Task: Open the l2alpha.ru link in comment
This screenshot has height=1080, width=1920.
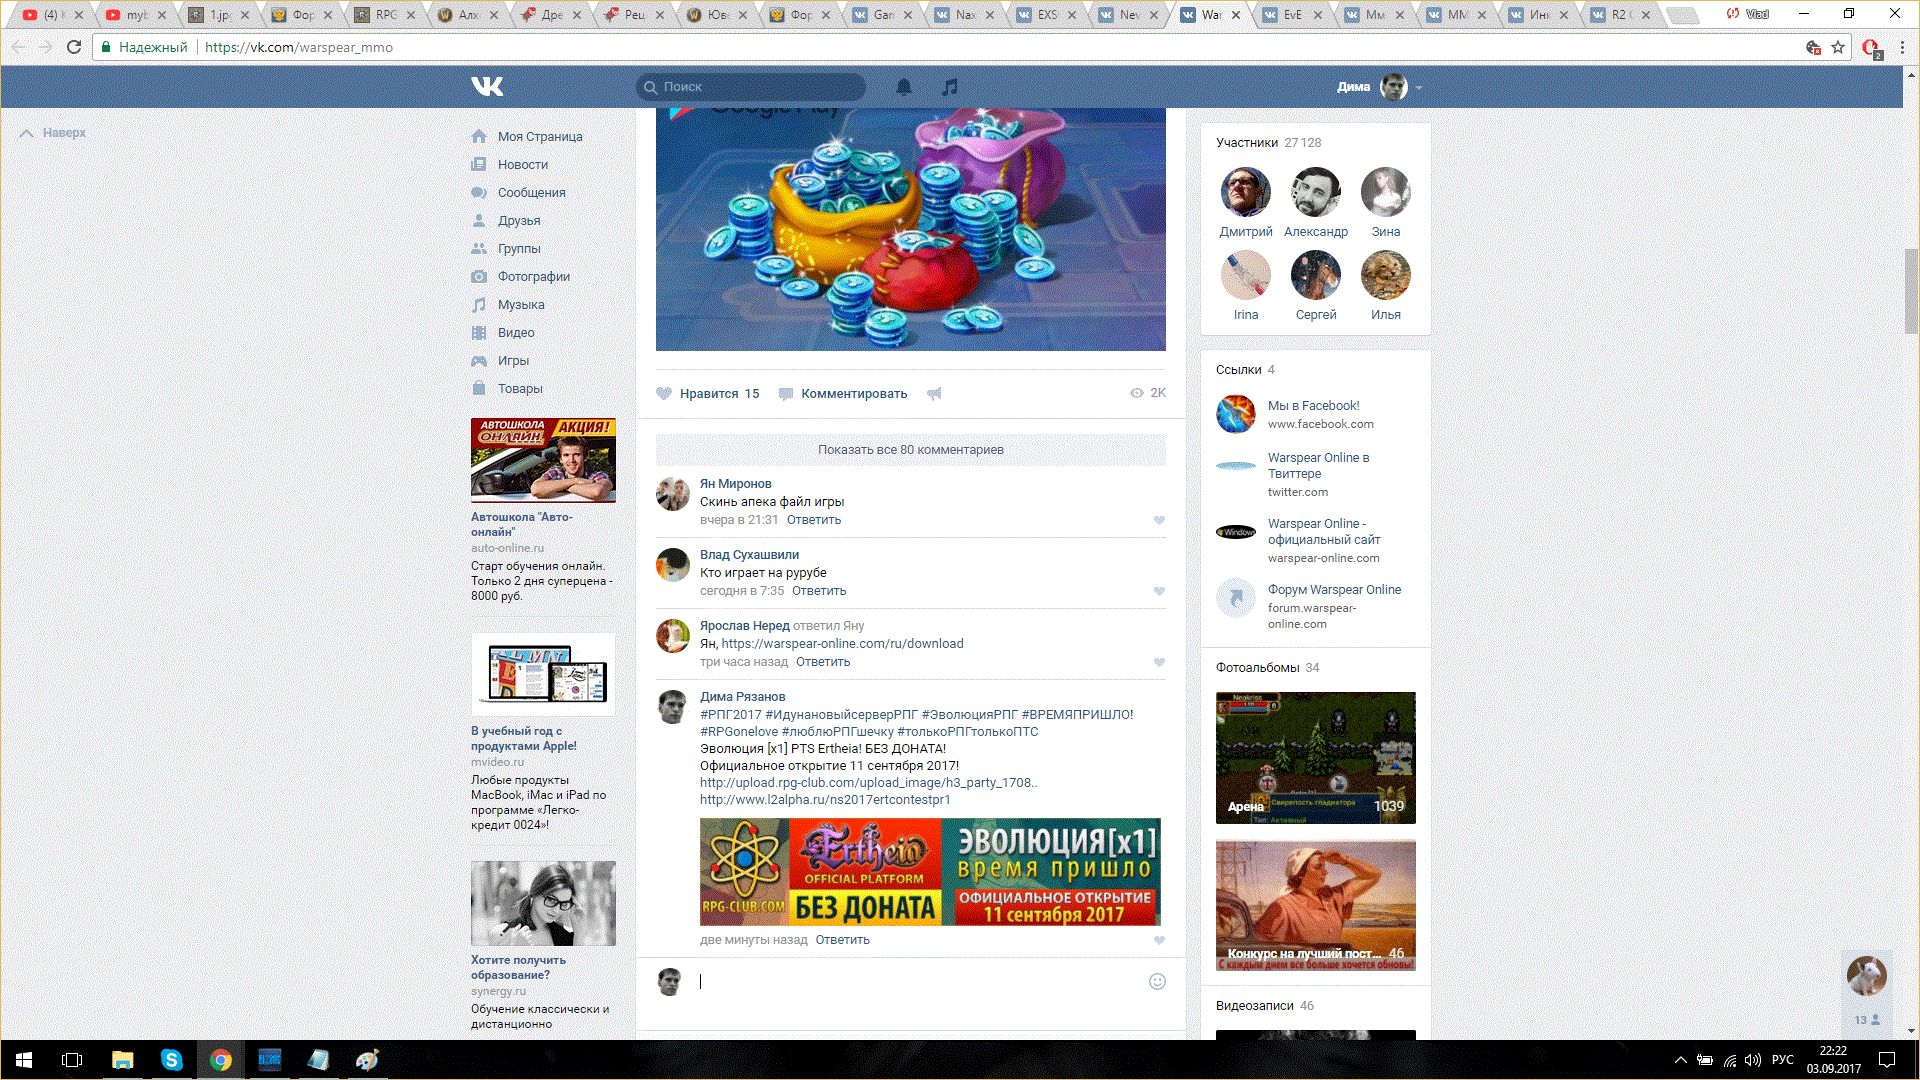Action: pos(825,800)
